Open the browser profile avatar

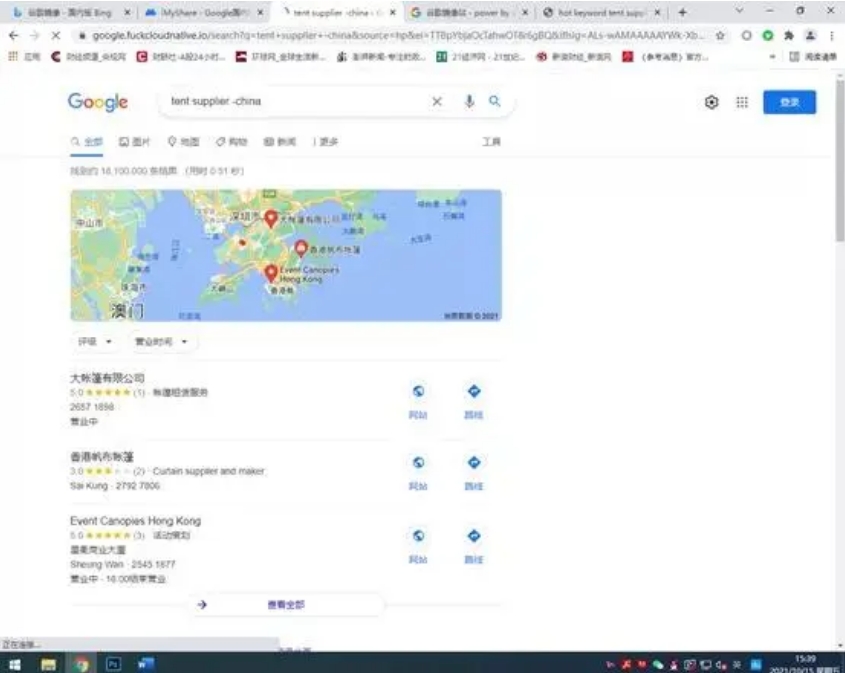coord(810,36)
